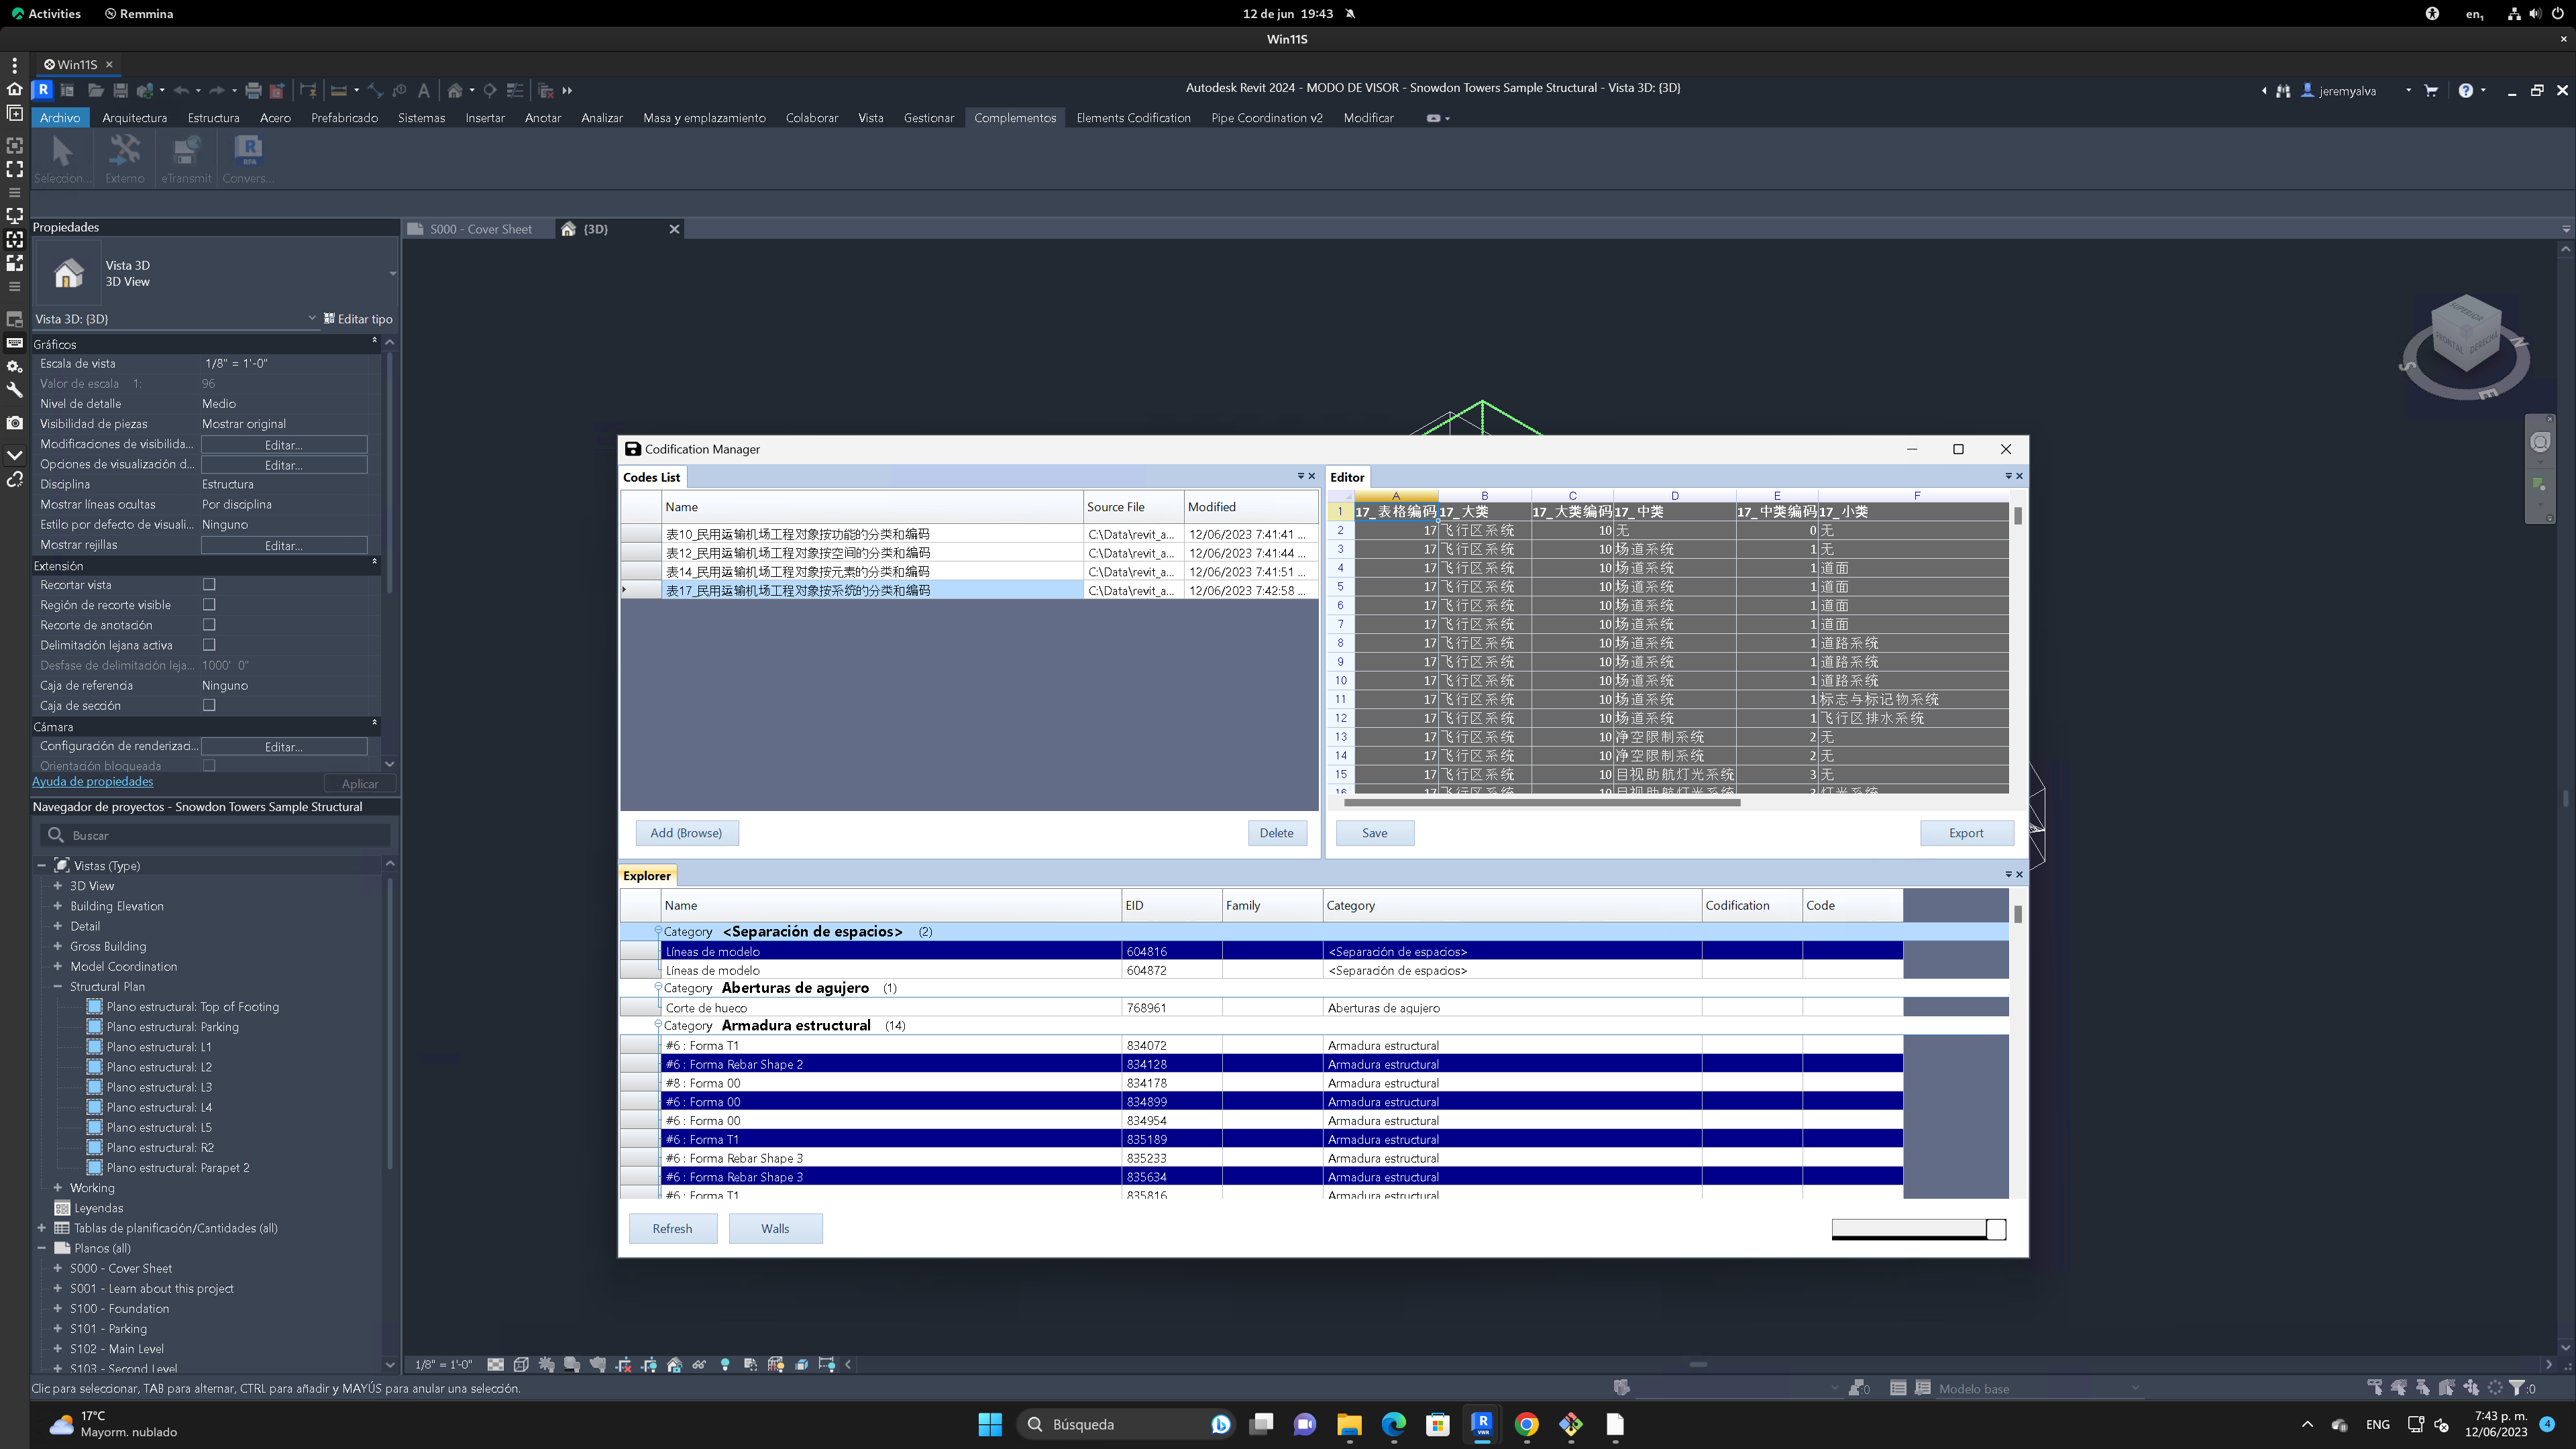This screenshot has width=2576, height=1449.
Task: Enable the Recortar vista checkbox
Action: [x=209, y=585]
